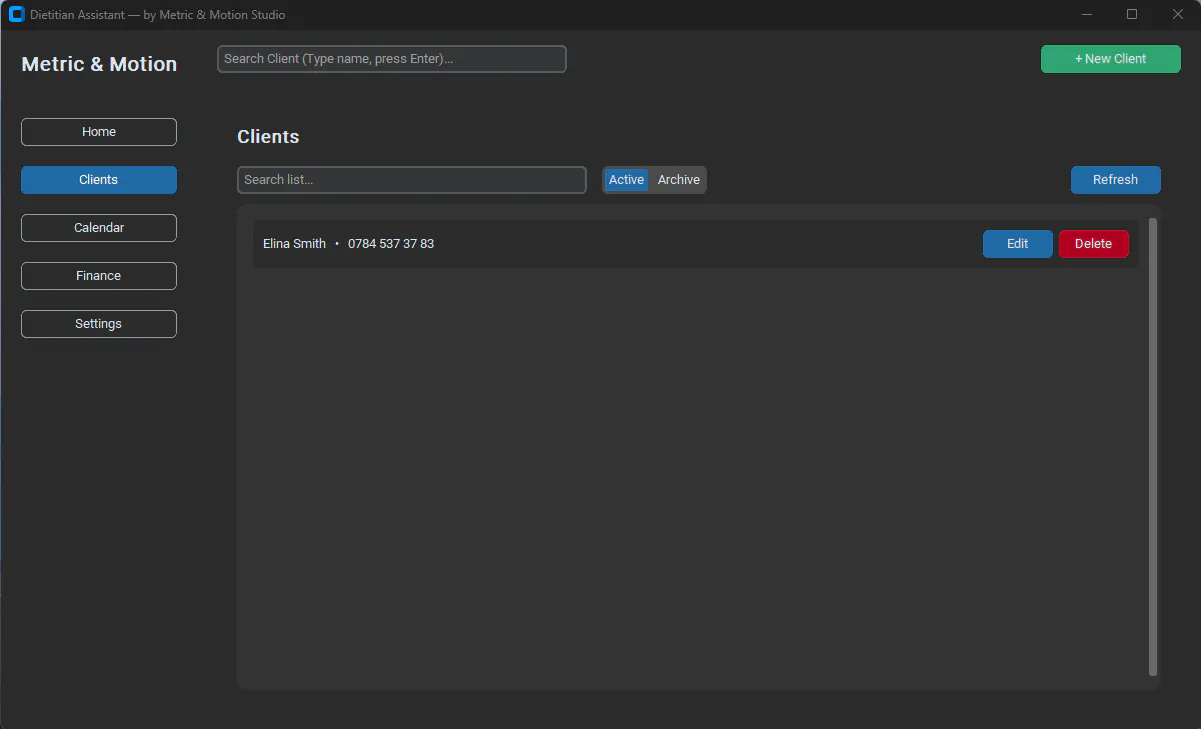1201x729 pixels.
Task: Select the Elina Smith name text
Action: tap(294, 244)
